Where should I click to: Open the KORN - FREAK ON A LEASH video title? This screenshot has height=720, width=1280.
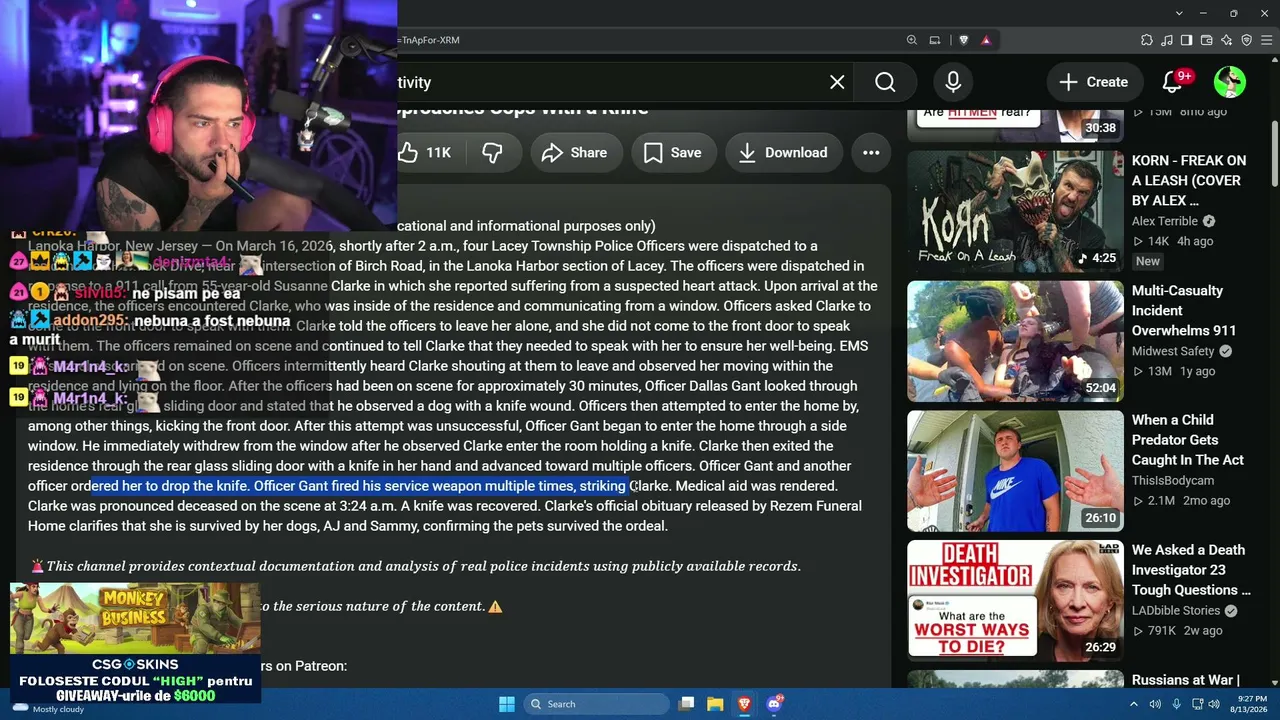pyautogui.click(x=1189, y=180)
